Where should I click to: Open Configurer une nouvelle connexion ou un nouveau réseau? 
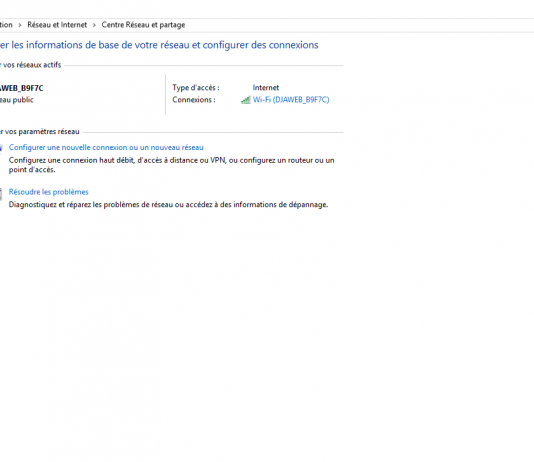pyautogui.click(x=106, y=147)
